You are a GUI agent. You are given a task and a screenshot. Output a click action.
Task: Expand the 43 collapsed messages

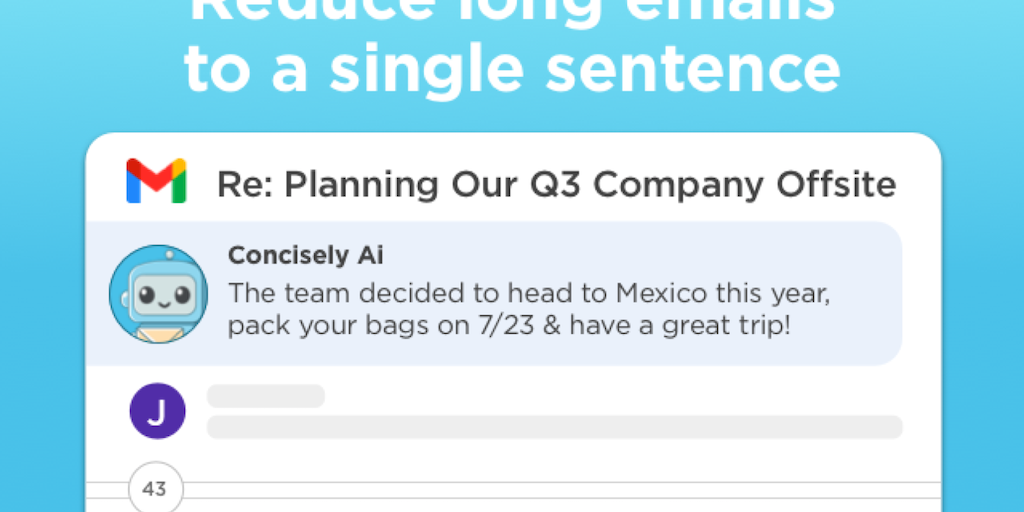[x=155, y=490]
